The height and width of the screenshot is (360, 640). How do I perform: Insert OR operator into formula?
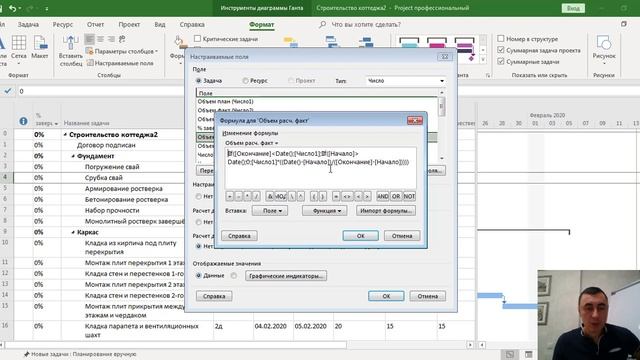[396, 196]
